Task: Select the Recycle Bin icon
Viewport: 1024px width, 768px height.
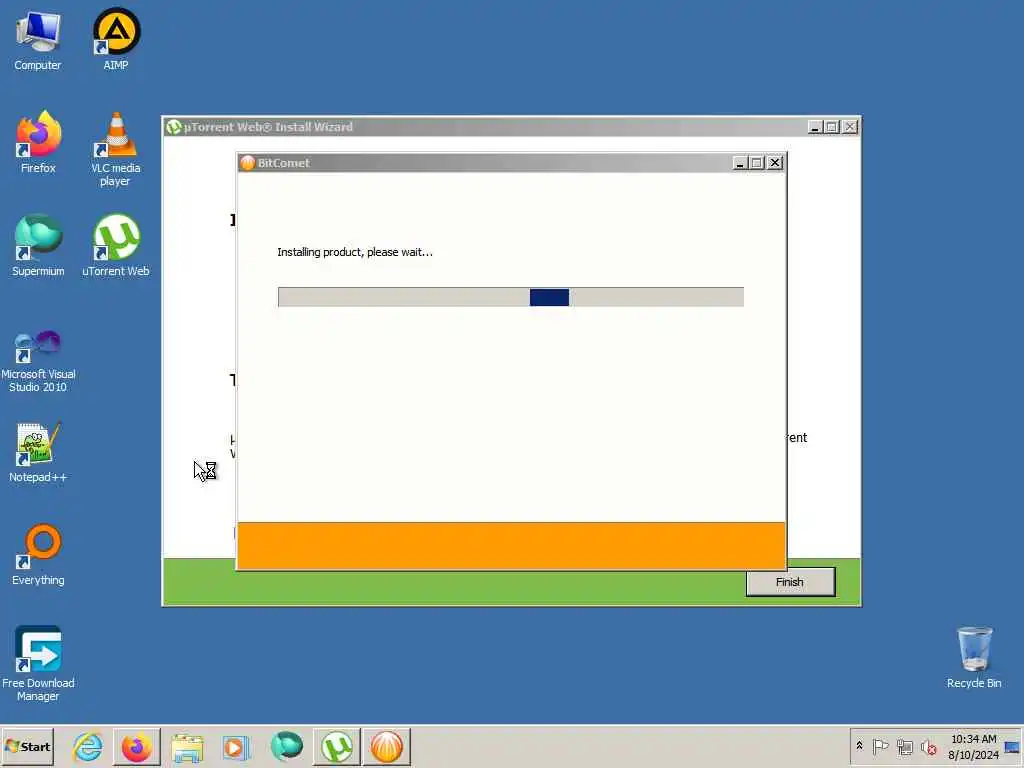Action: click(974, 658)
